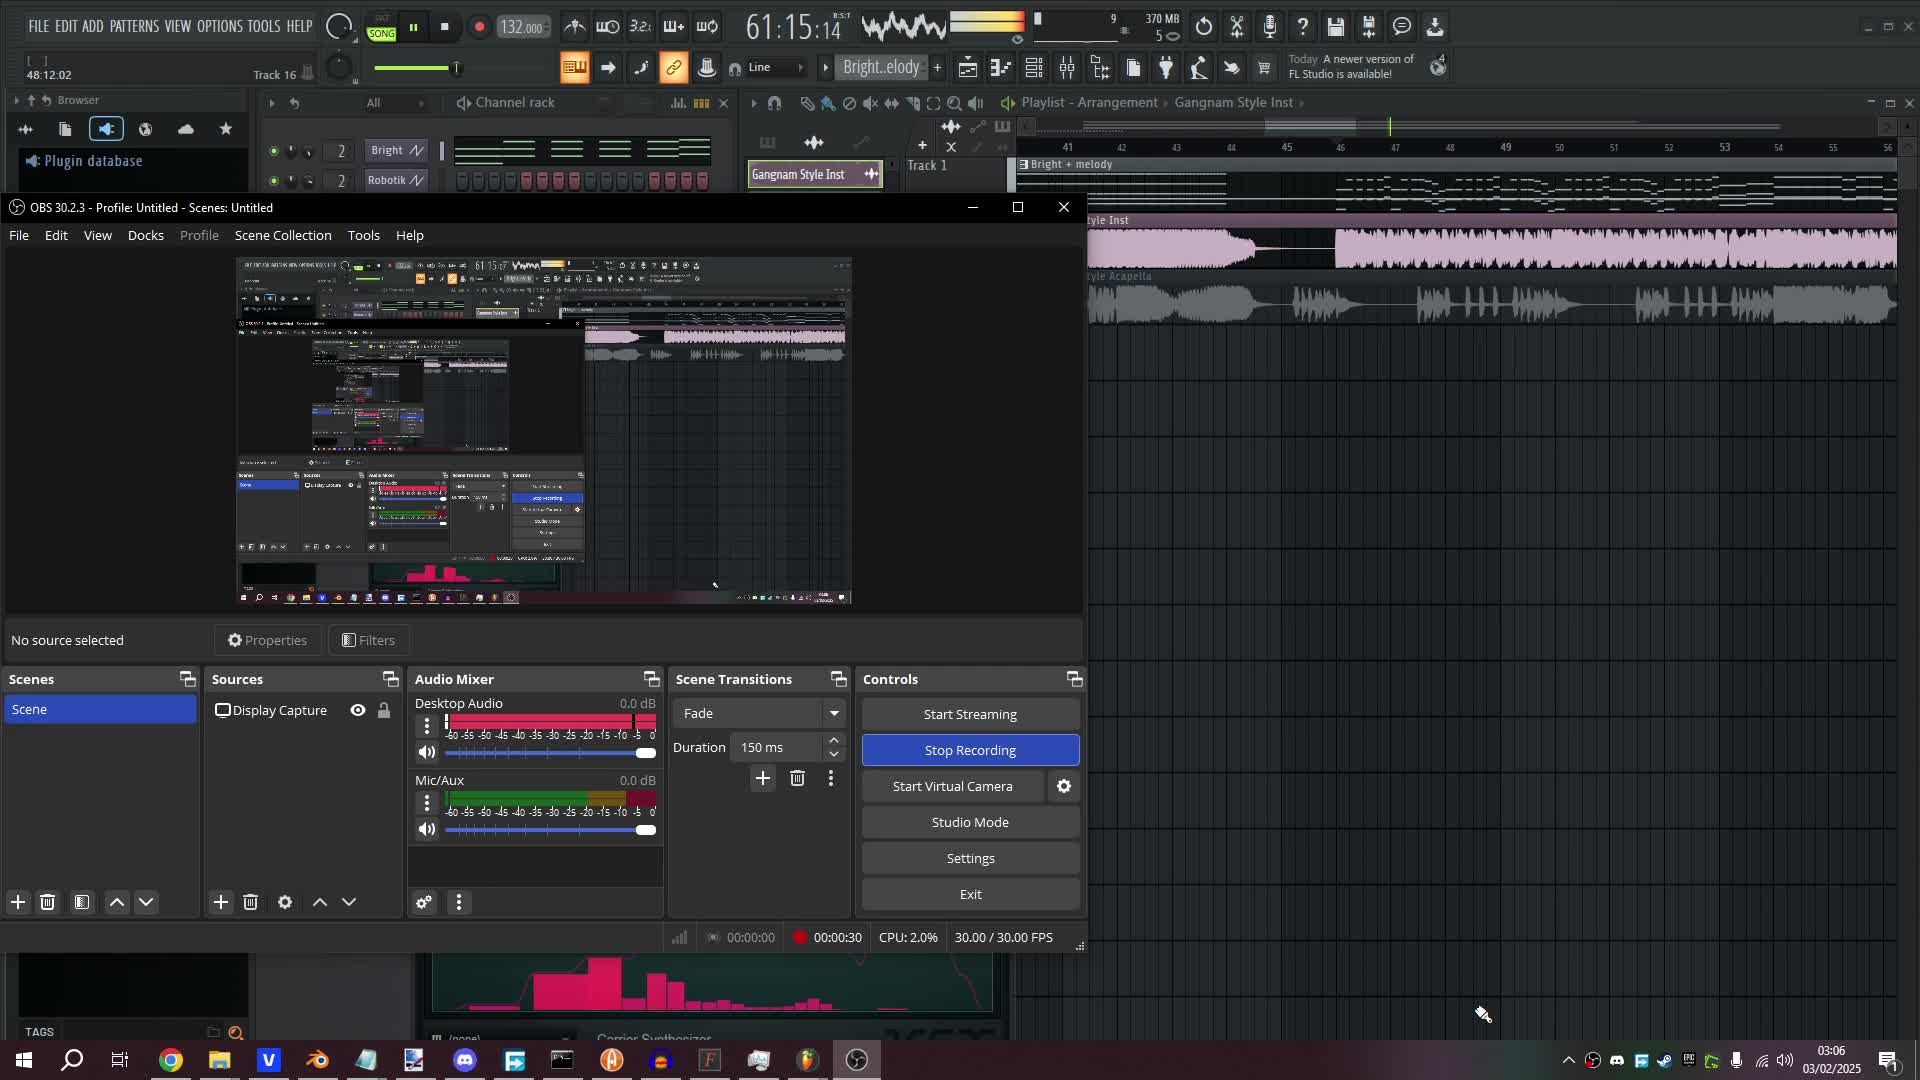1920x1080 pixels.
Task: Open the cloud library tab in Browser
Action: 186,129
